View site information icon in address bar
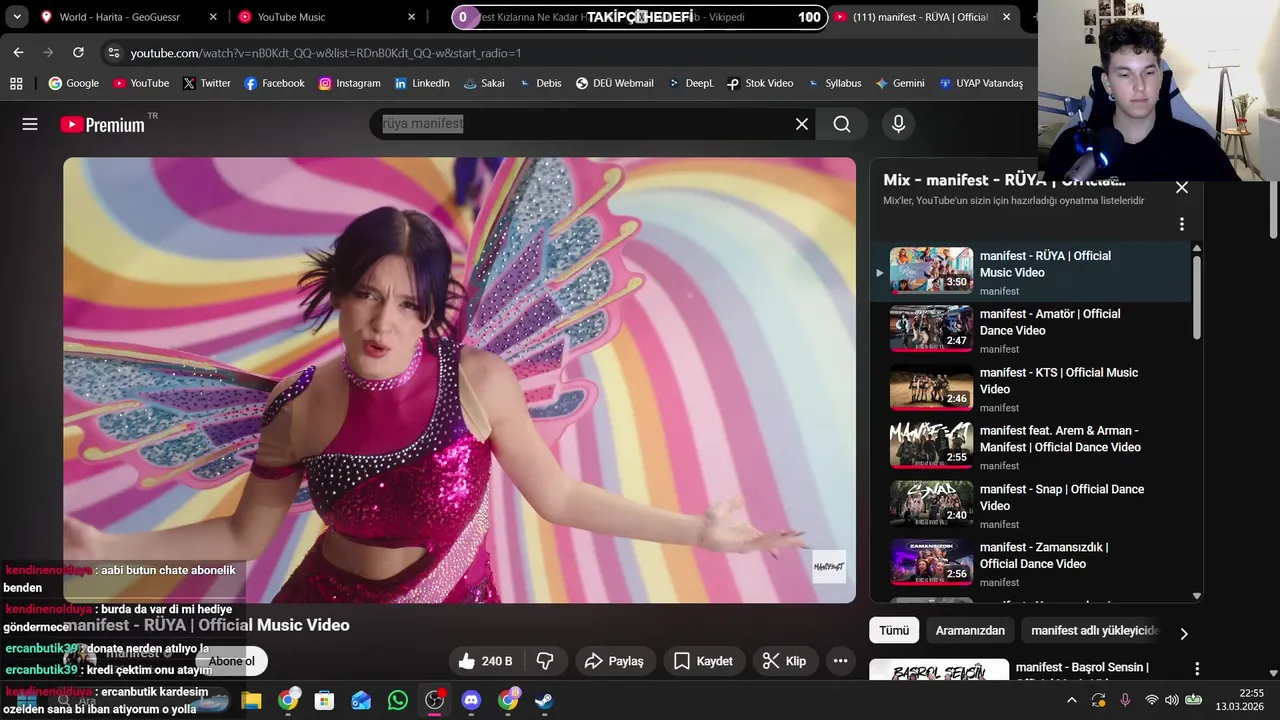Screen dimensions: 1280x720 click(x=113, y=53)
